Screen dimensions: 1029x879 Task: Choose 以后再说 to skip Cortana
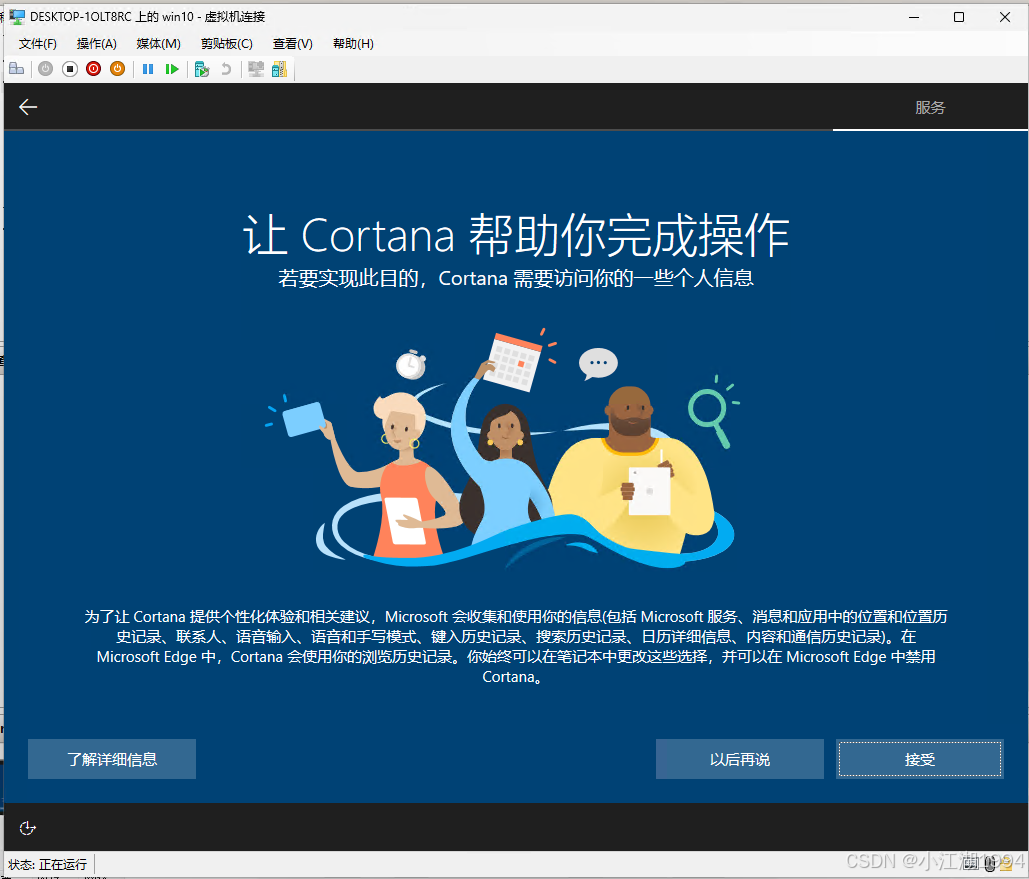pyautogui.click(x=740, y=759)
